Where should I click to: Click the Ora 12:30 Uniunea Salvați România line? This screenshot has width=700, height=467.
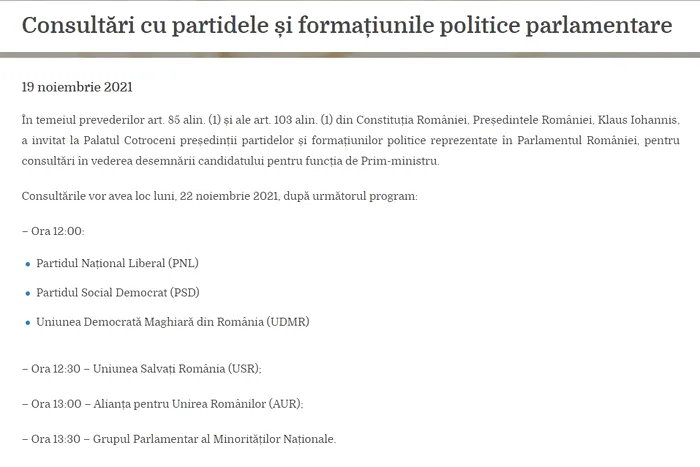click(141, 368)
